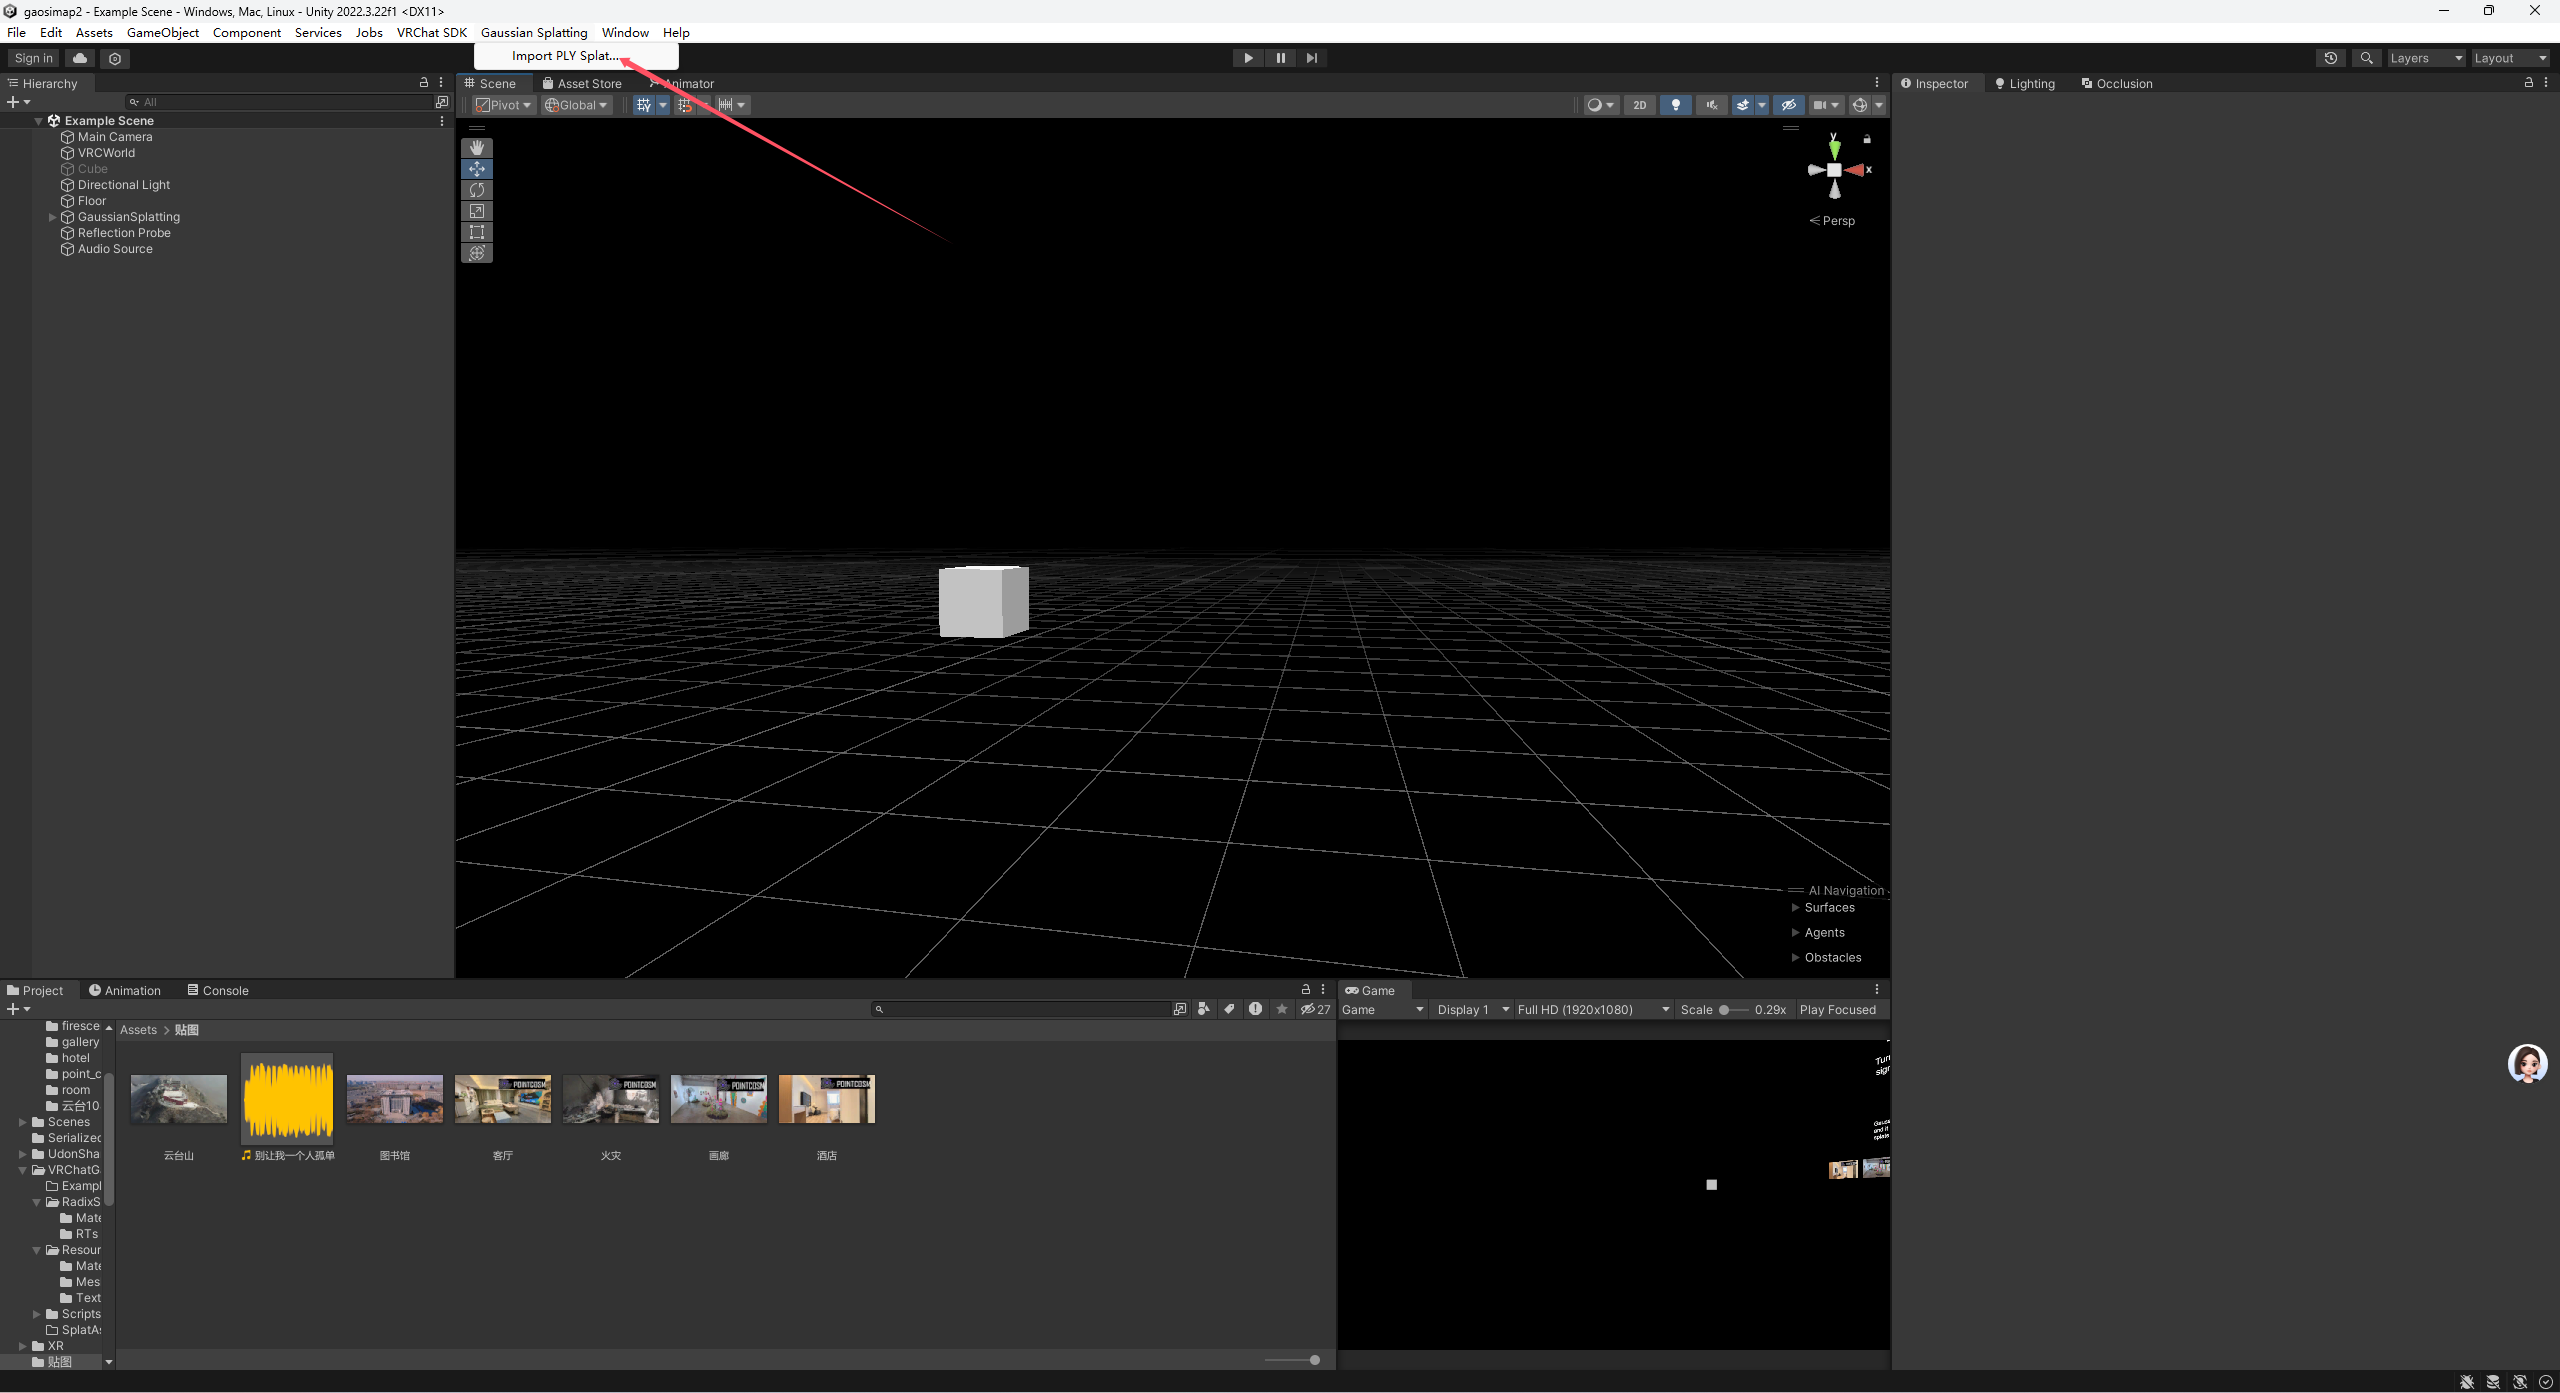
Task: Toggle scene lighting bulb button
Action: click(x=1676, y=105)
